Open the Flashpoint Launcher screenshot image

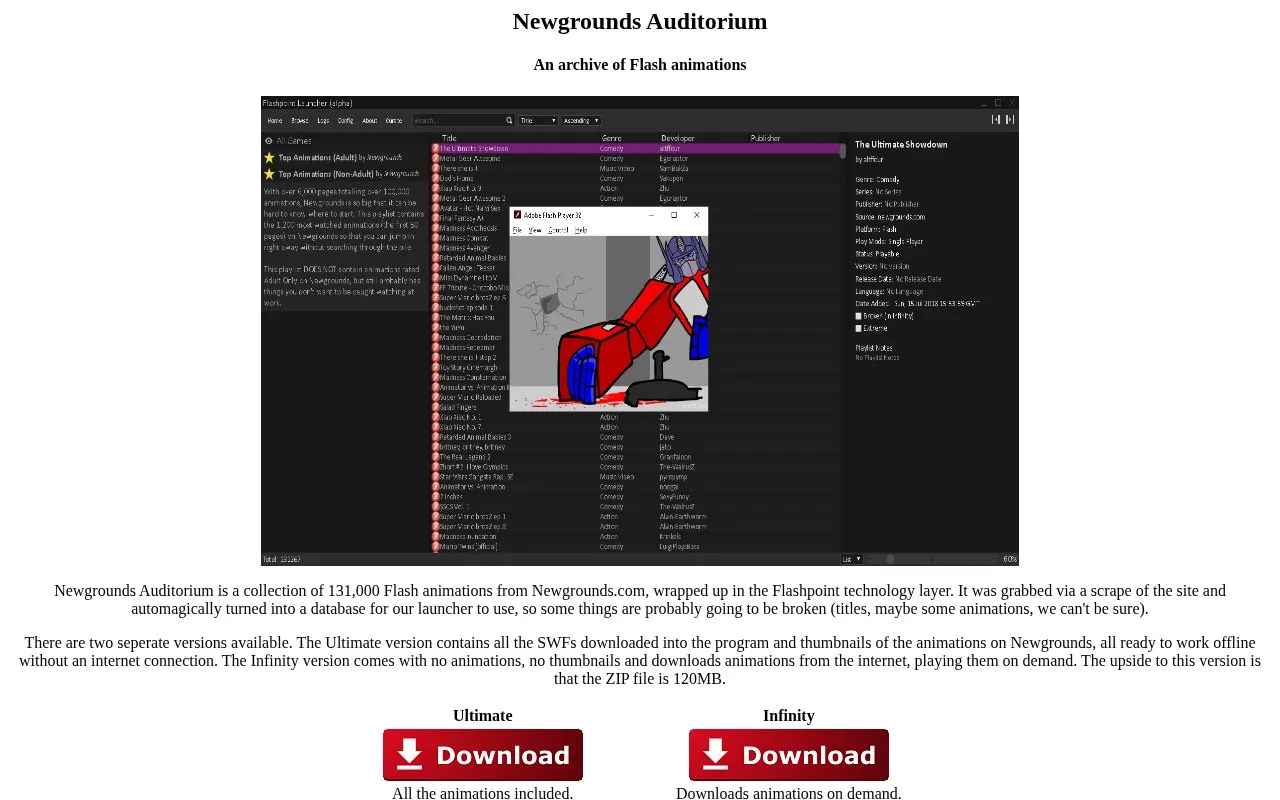tap(640, 331)
